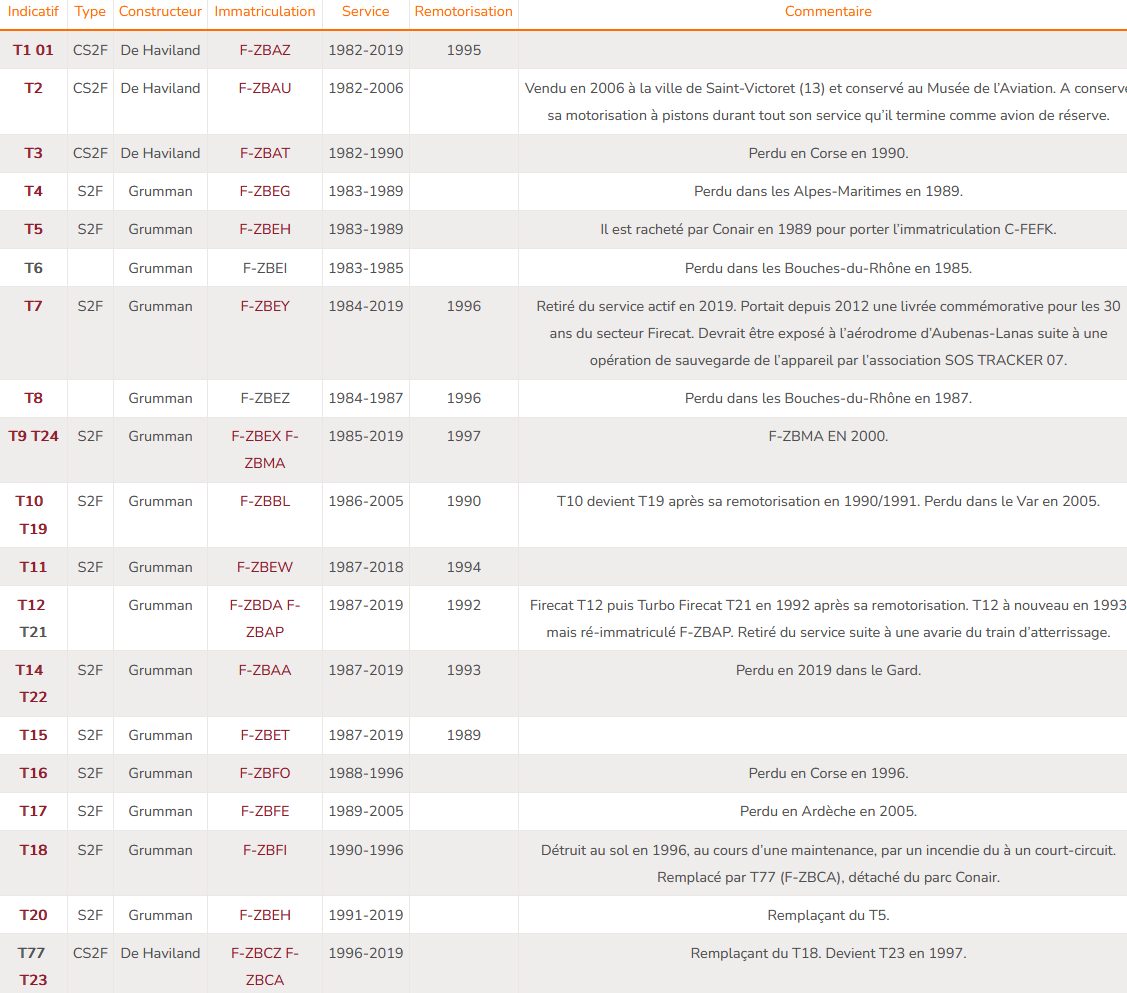Viewport: 1127px width, 993px height.
Task: Open the T4 indicatif link
Action: [x=33, y=191]
